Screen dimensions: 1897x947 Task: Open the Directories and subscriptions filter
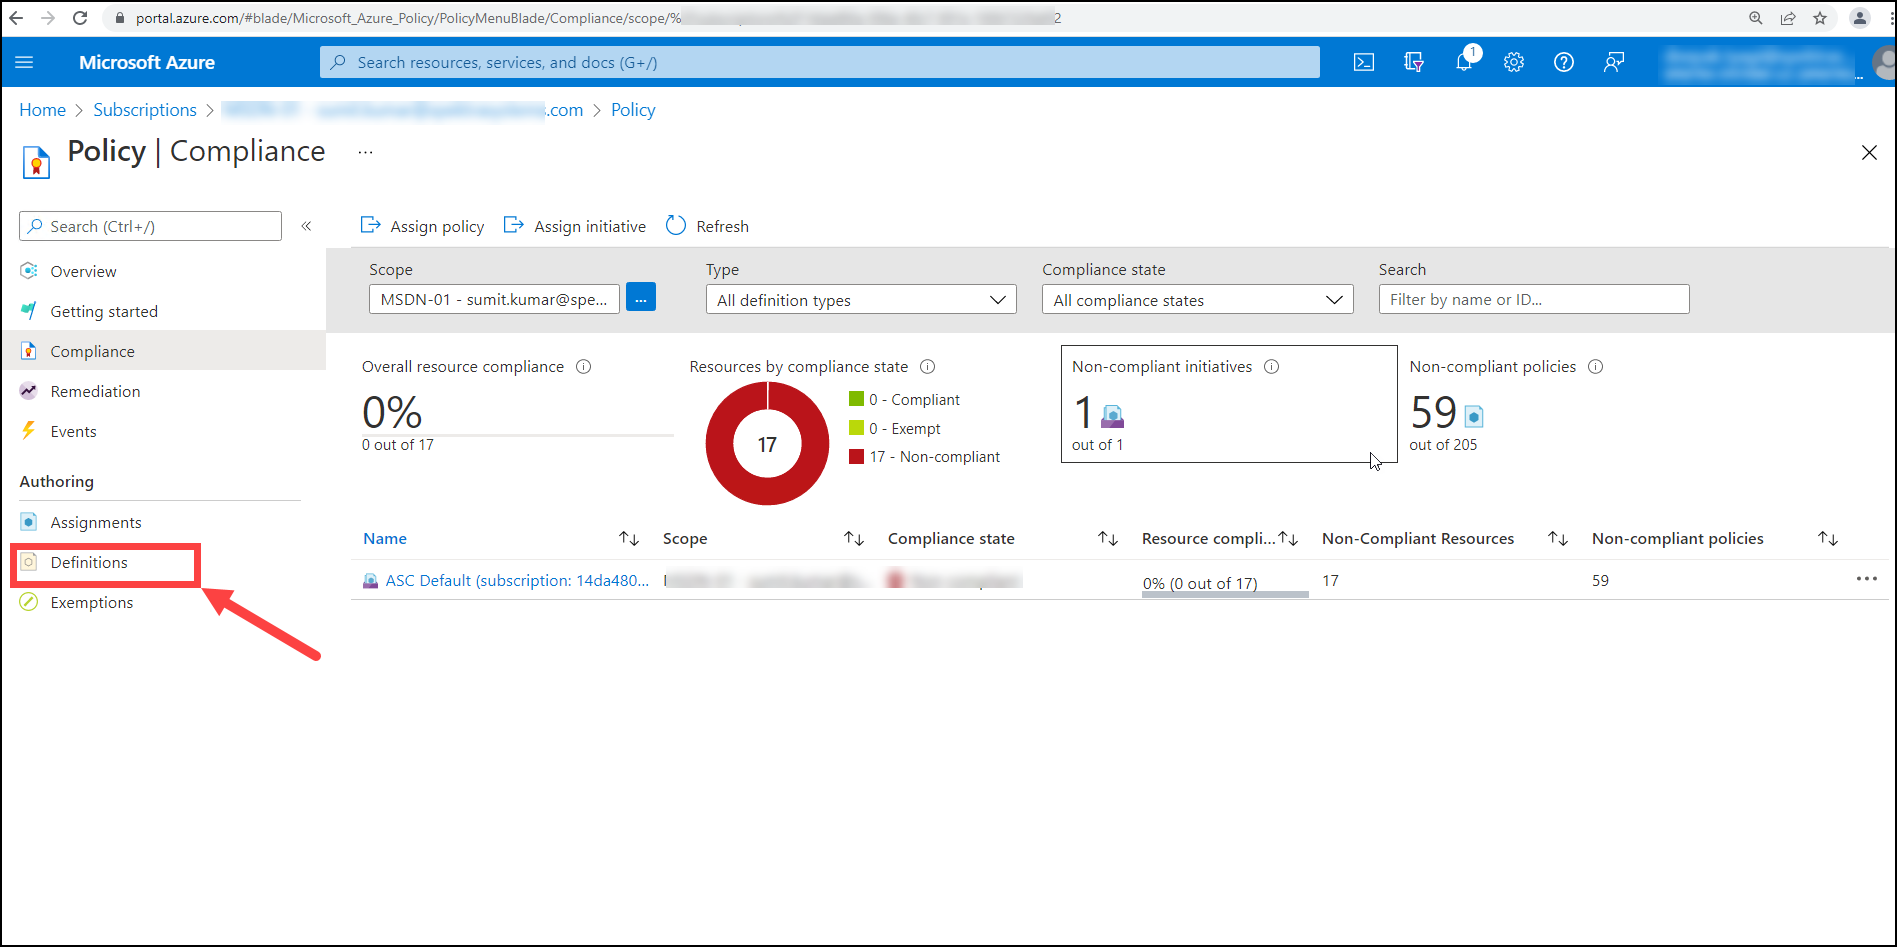[1414, 62]
